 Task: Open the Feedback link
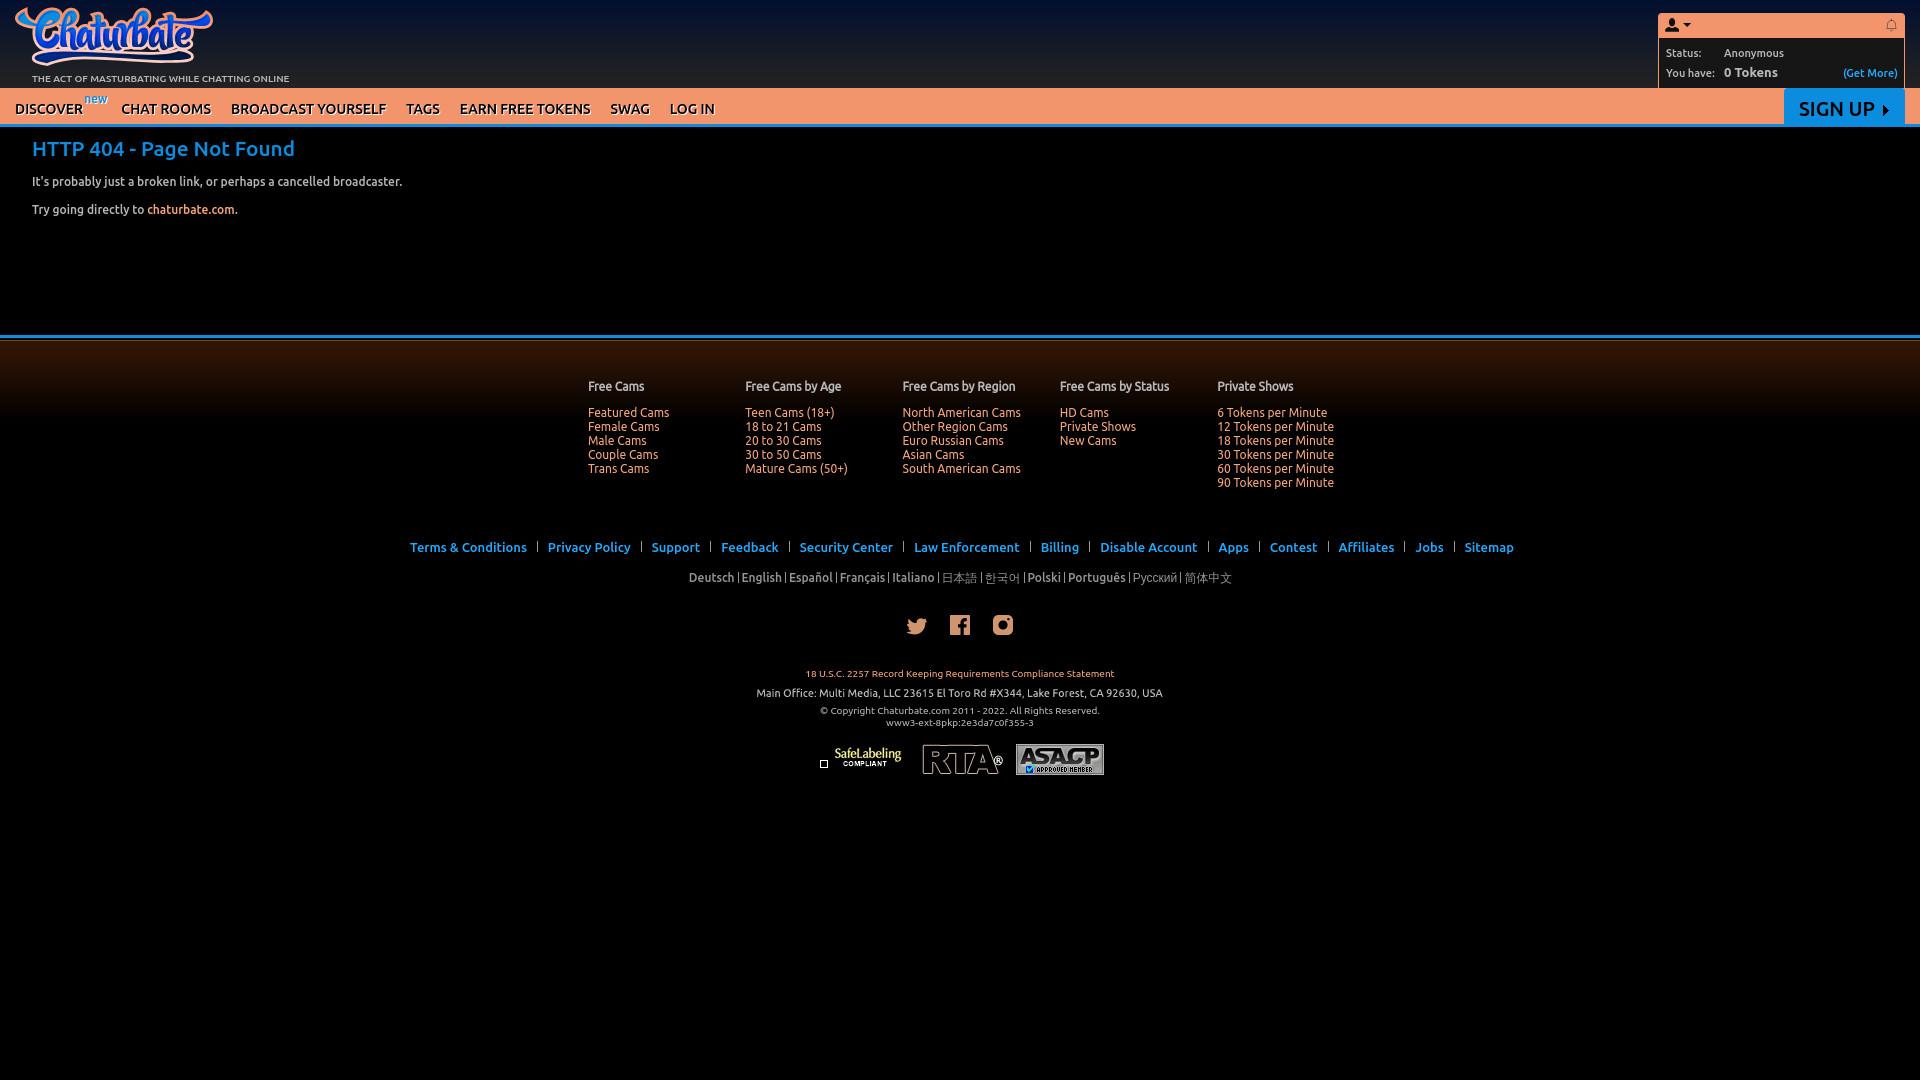(x=749, y=548)
